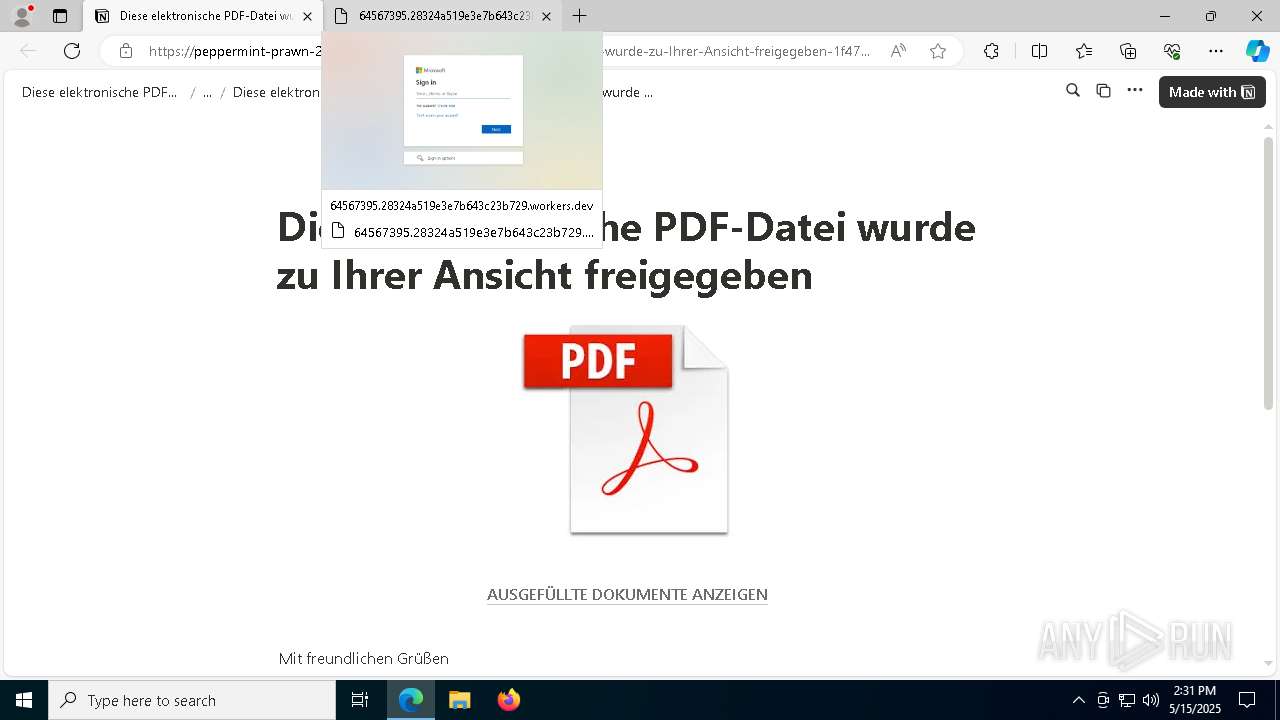Open split screen view

pyautogui.click(x=1039, y=51)
